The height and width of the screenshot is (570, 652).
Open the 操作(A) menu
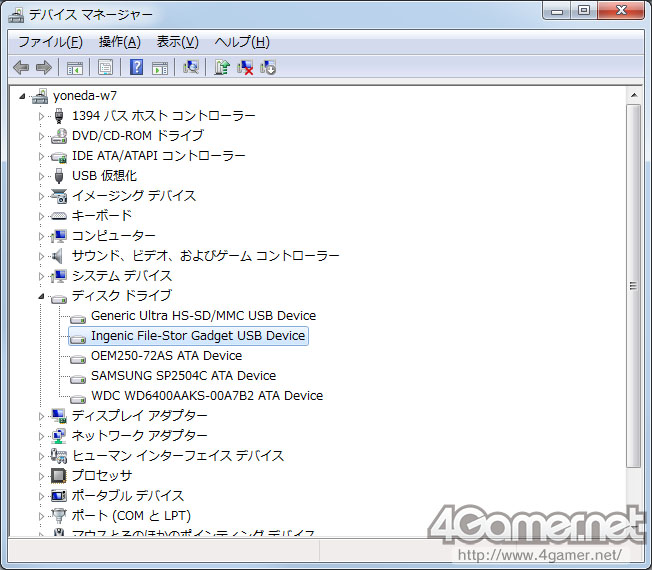click(119, 42)
